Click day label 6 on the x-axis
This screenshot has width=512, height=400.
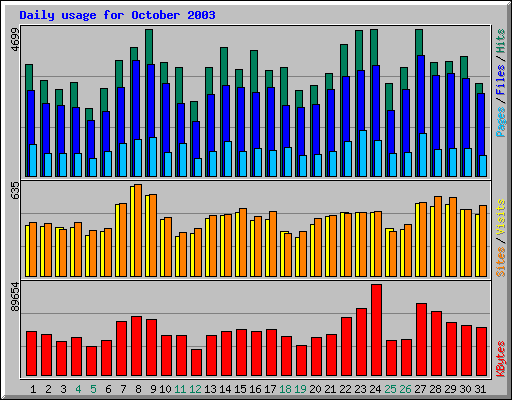108,389
